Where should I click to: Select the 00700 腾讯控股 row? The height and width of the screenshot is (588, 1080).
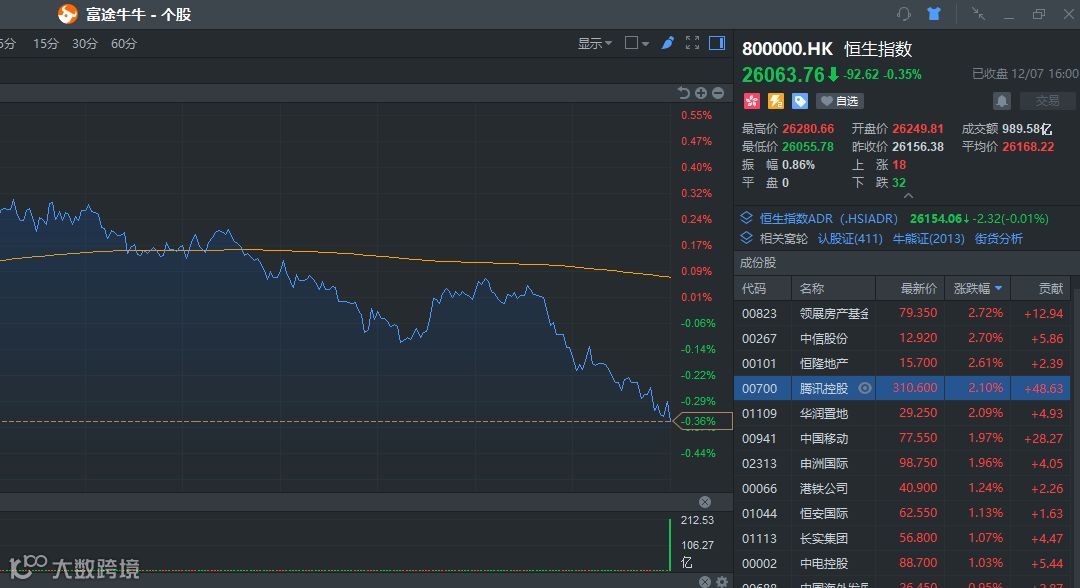(x=902, y=388)
